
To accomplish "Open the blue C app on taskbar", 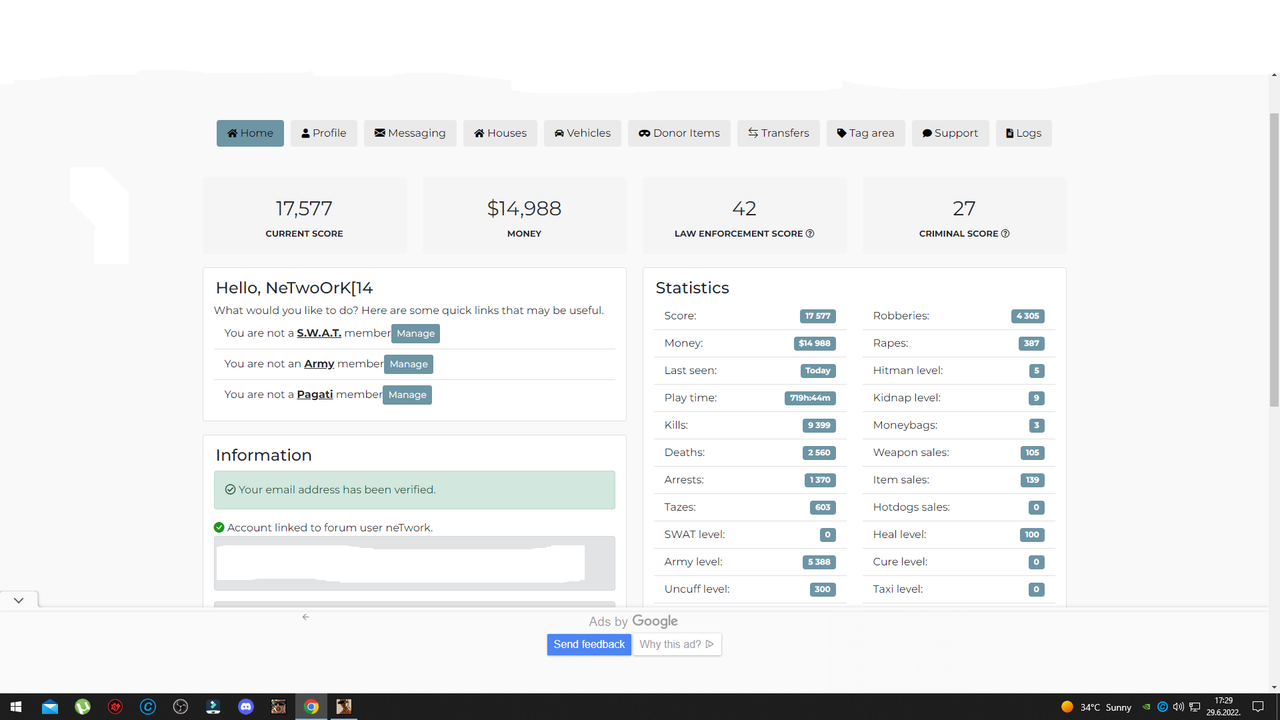I will point(148,707).
